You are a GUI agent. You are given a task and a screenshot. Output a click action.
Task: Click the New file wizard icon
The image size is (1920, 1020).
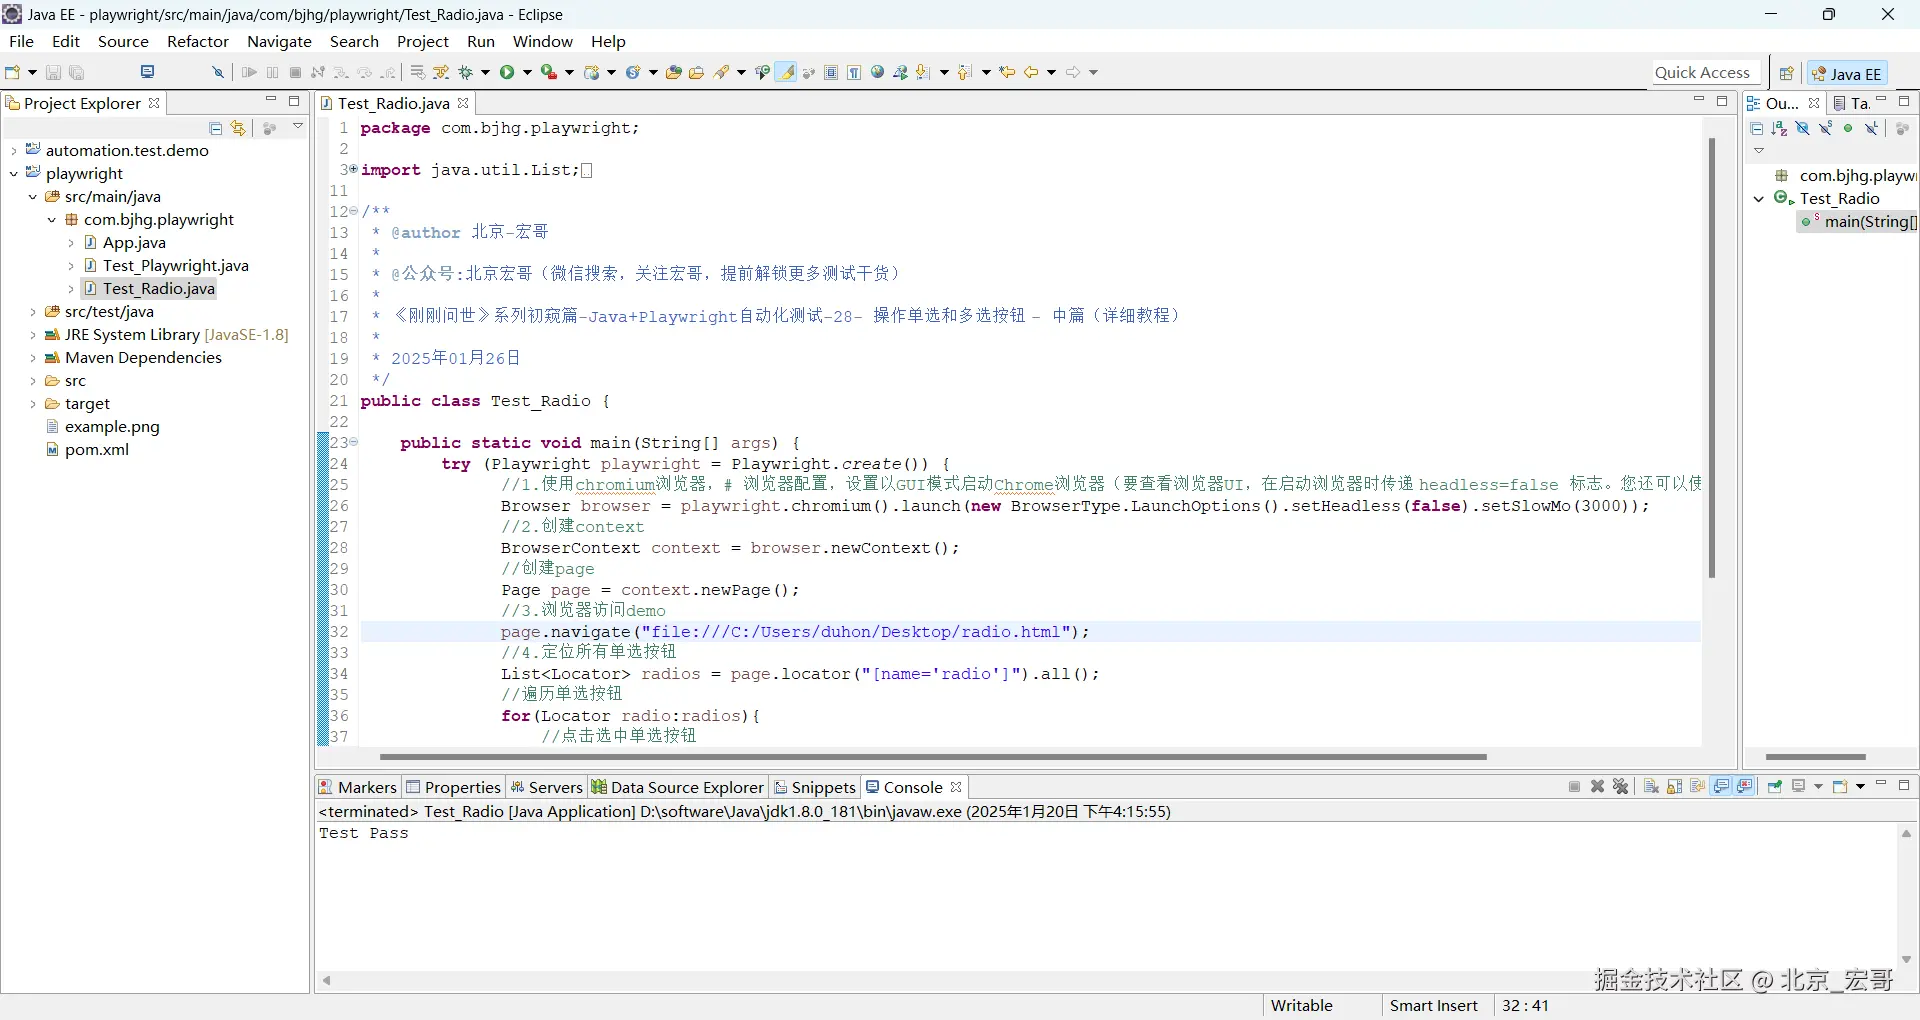click(x=13, y=72)
